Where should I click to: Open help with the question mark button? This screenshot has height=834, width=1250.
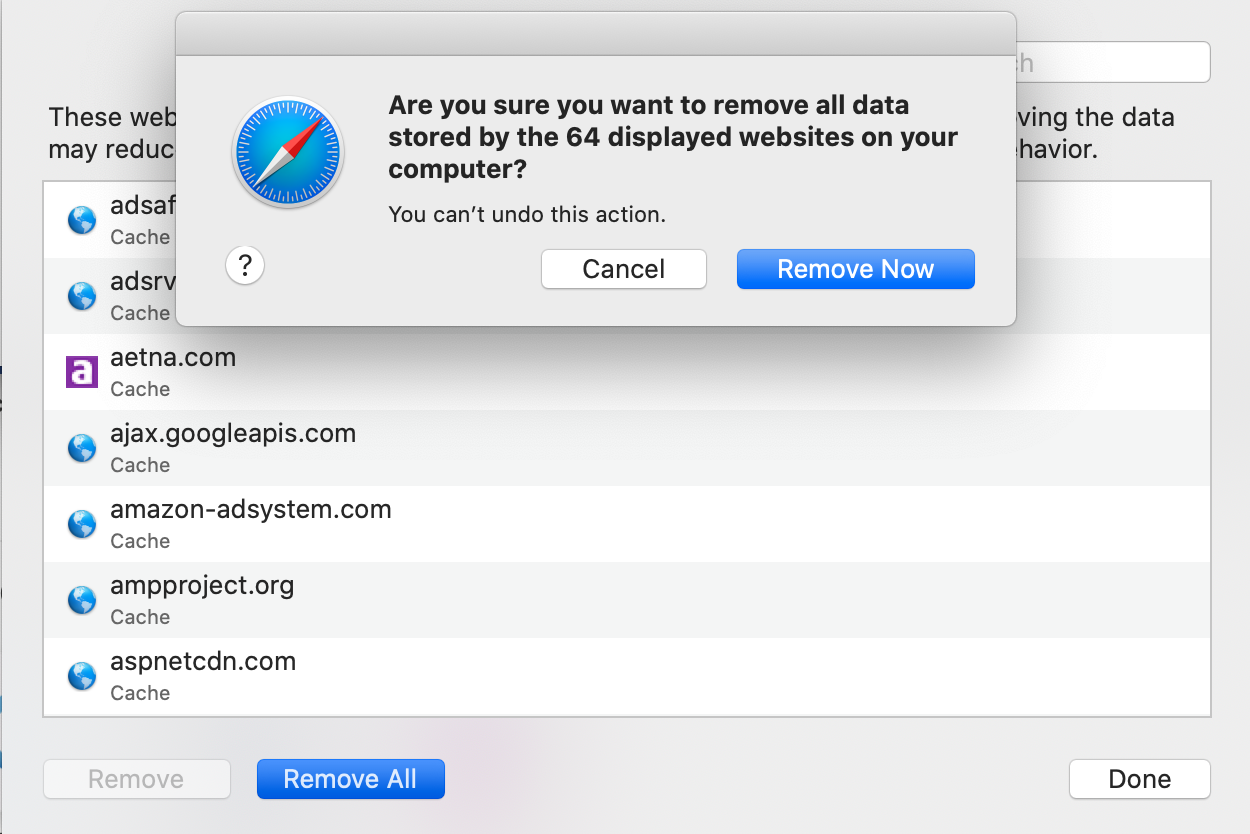(x=245, y=266)
